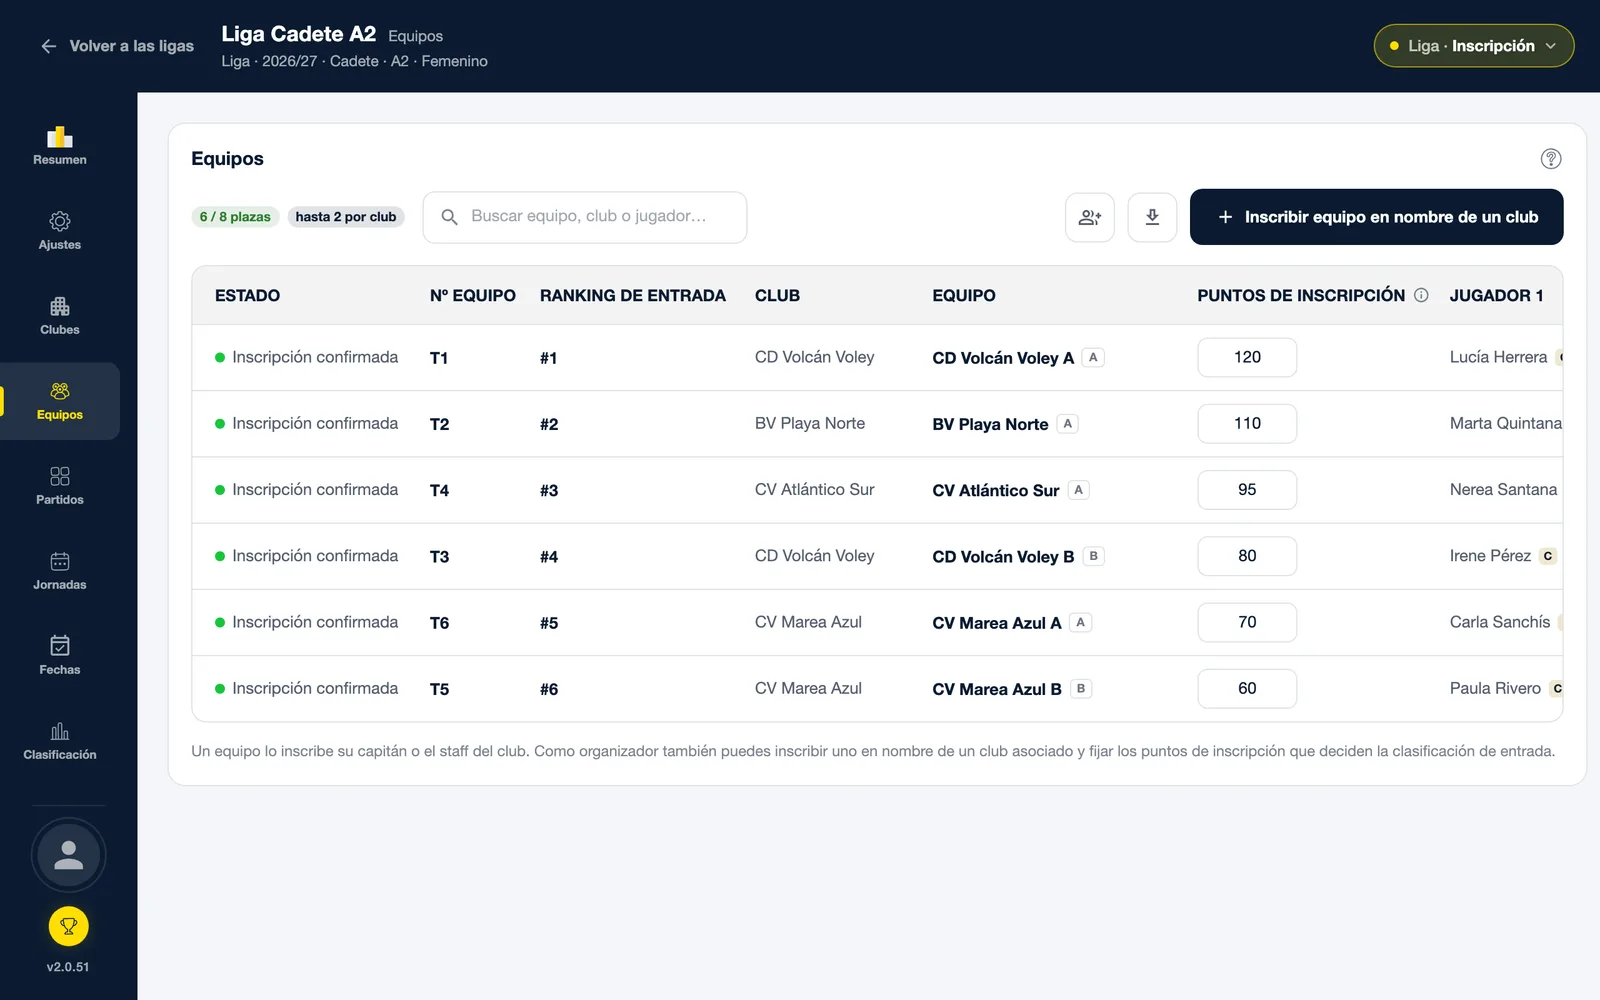
Task: Edit points field showing 70
Action: point(1247,622)
